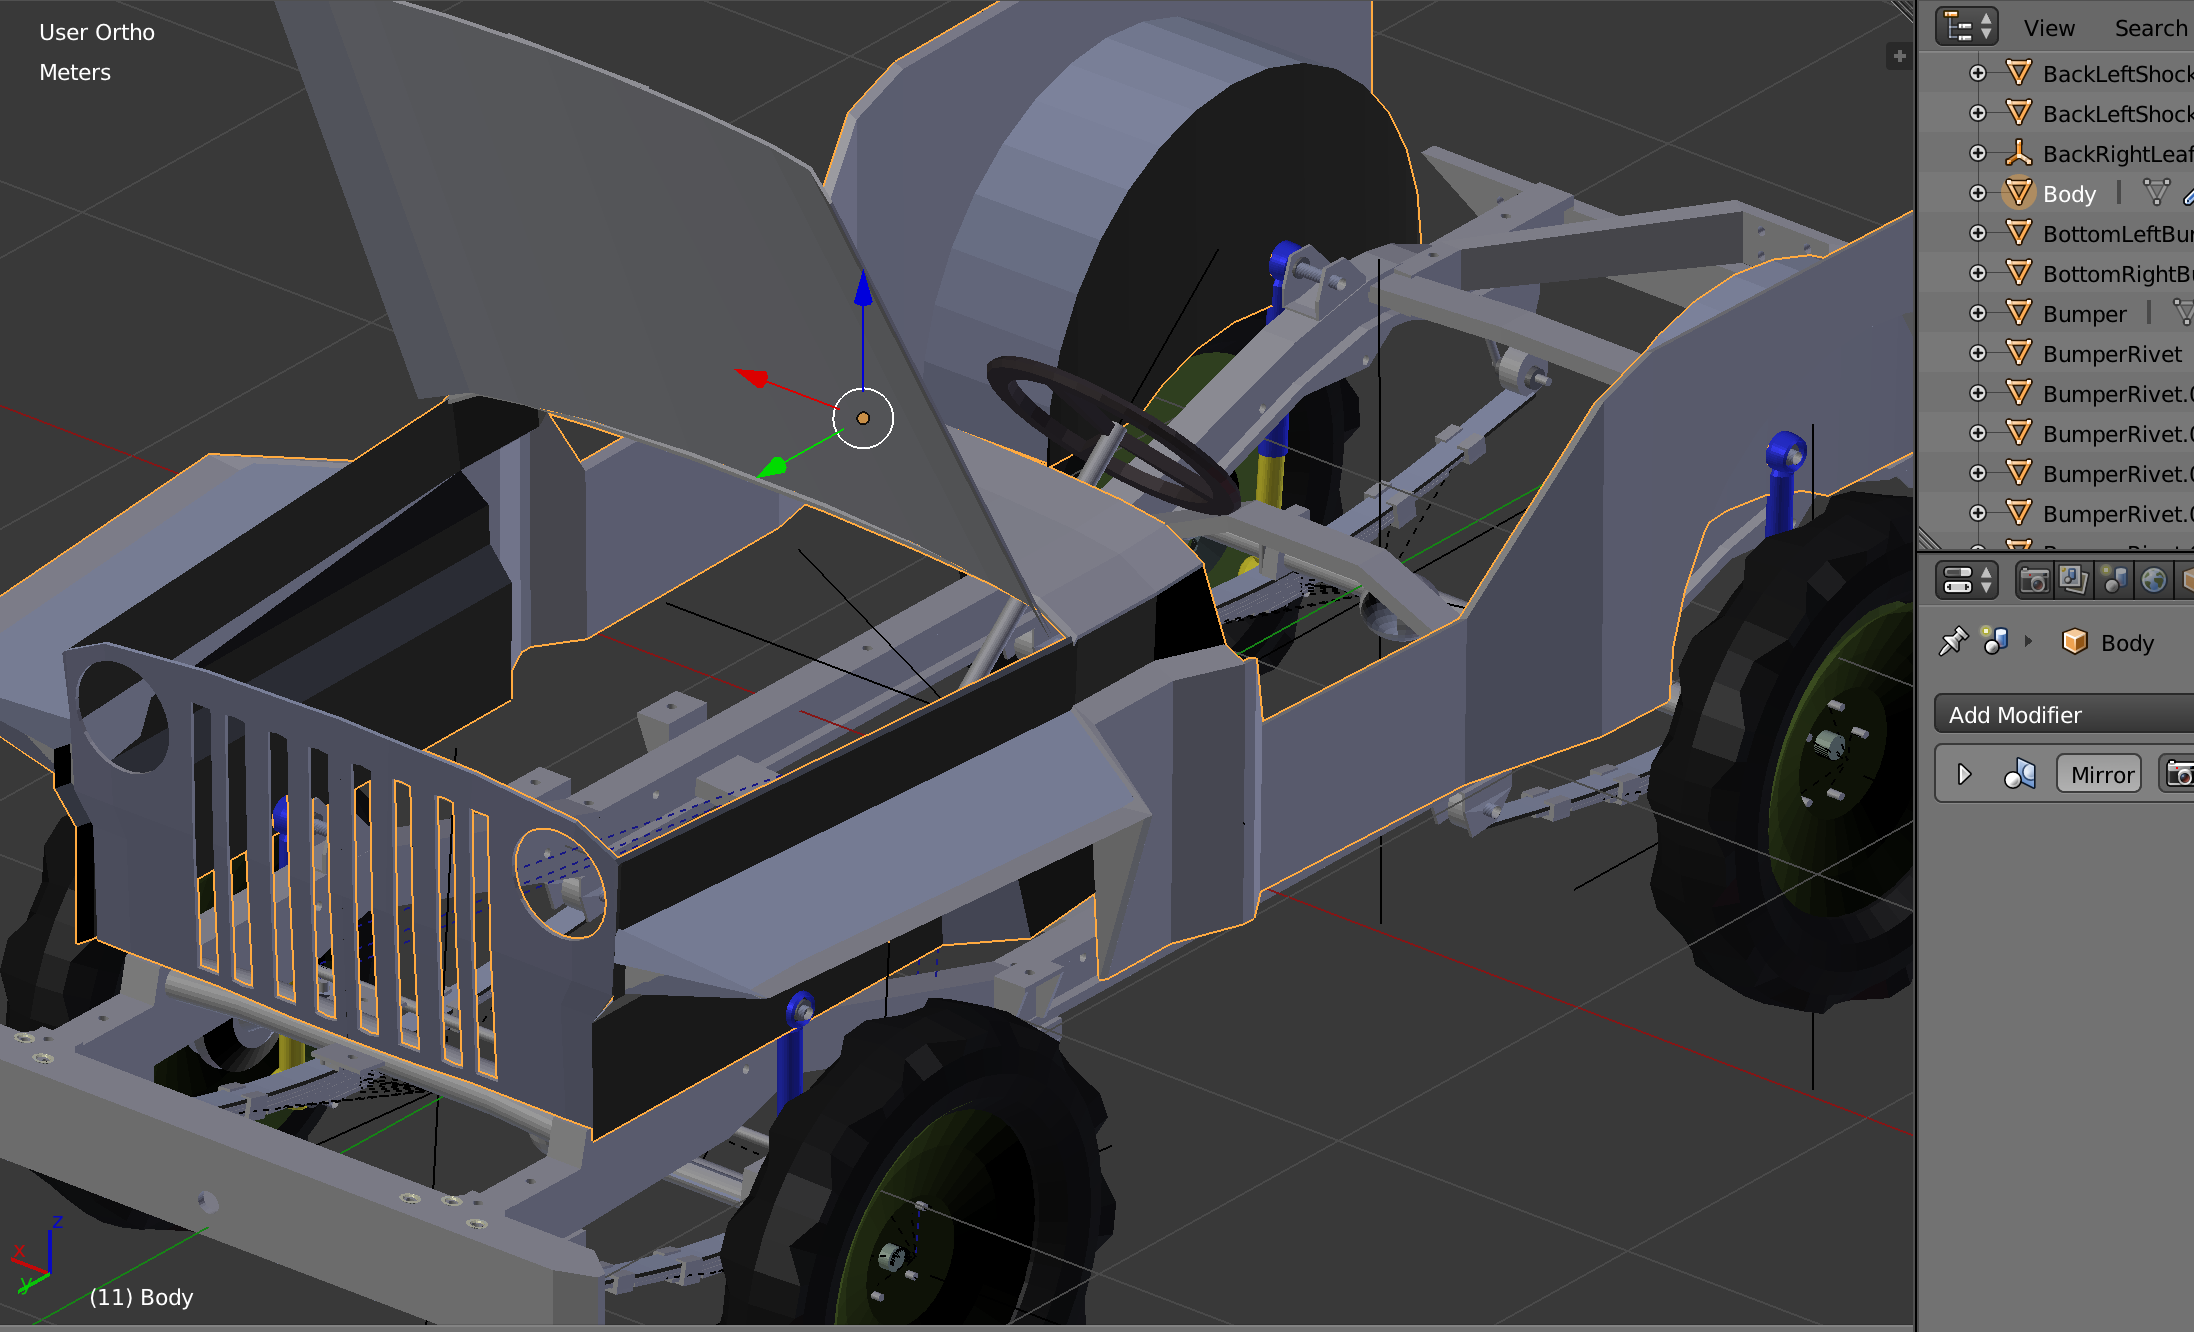
Task: Open the Outliner Search menu
Action: point(2150,28)
